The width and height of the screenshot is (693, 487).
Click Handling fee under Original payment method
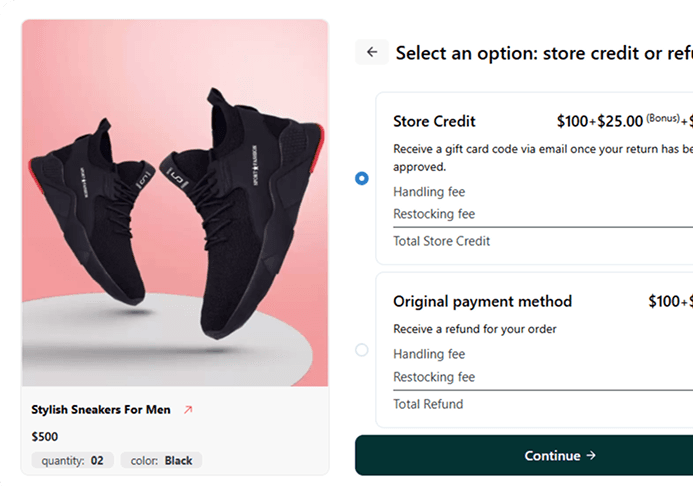429,354
